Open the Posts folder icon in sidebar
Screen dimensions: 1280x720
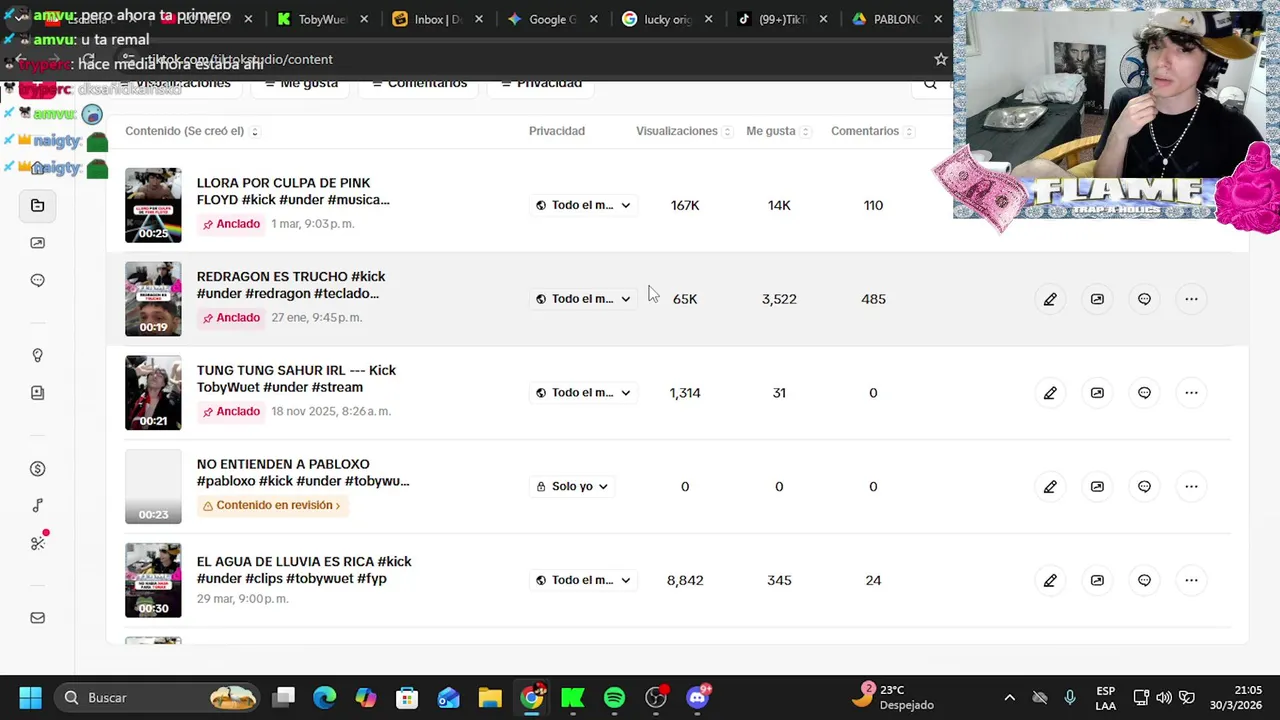37,205
